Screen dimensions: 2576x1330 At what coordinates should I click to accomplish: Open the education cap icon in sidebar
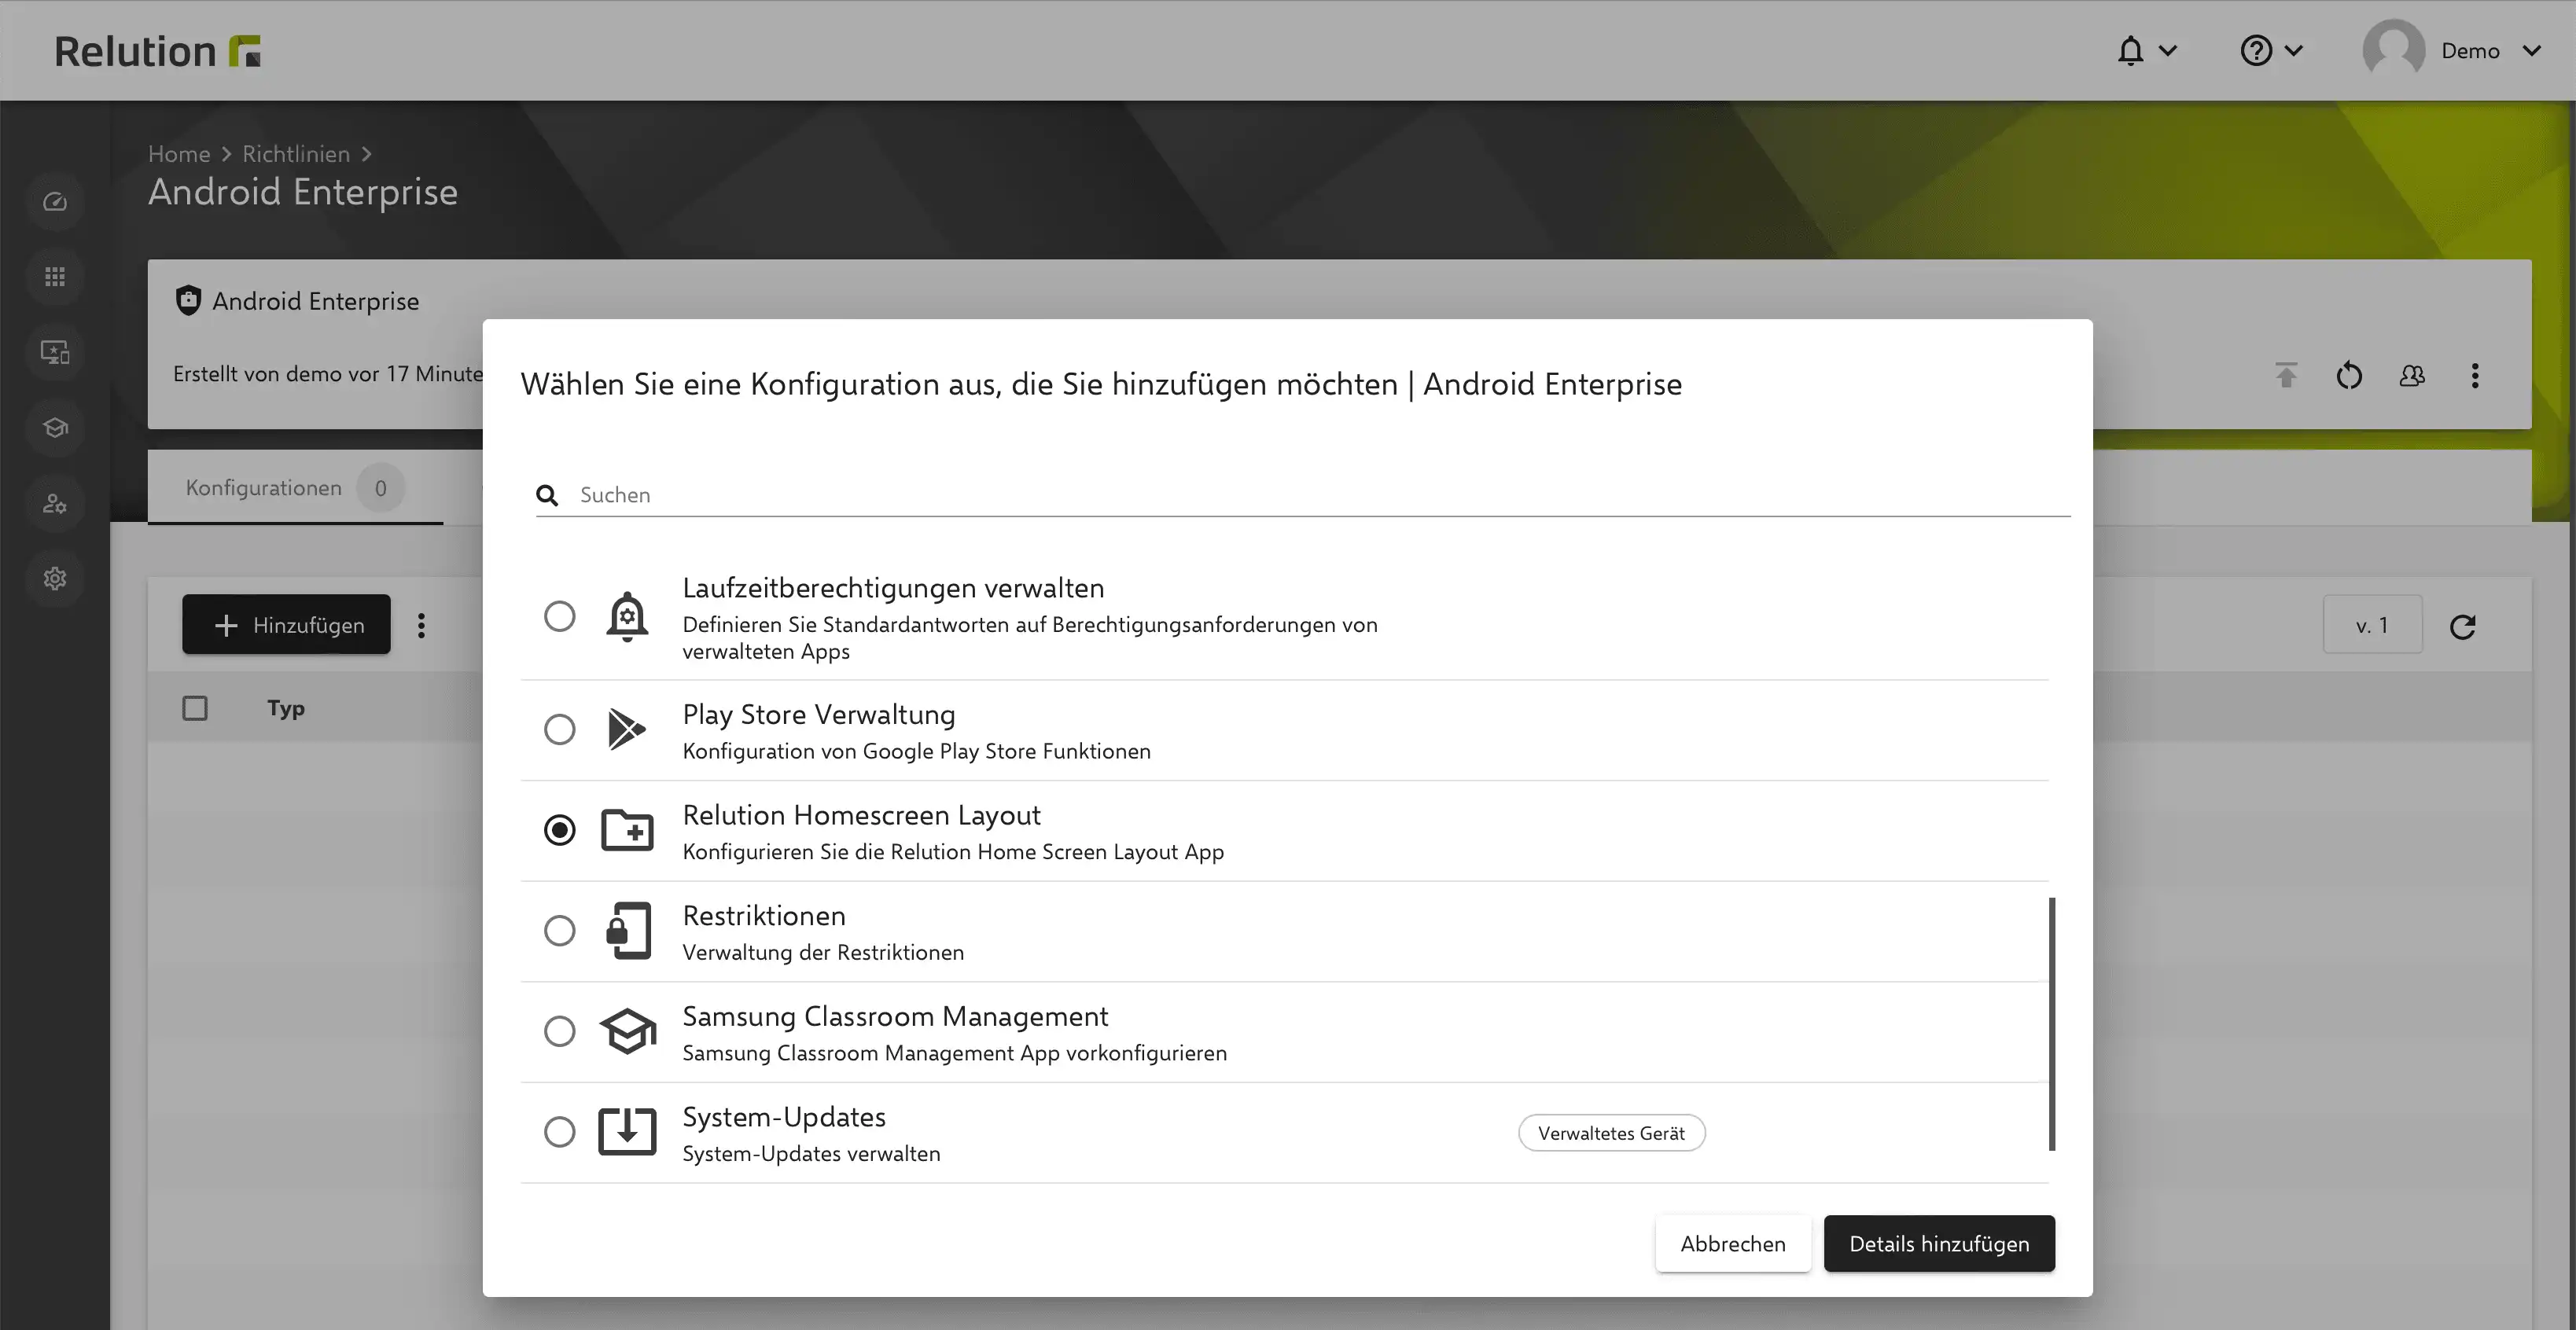pyautogui.click(x=55, y=428)
